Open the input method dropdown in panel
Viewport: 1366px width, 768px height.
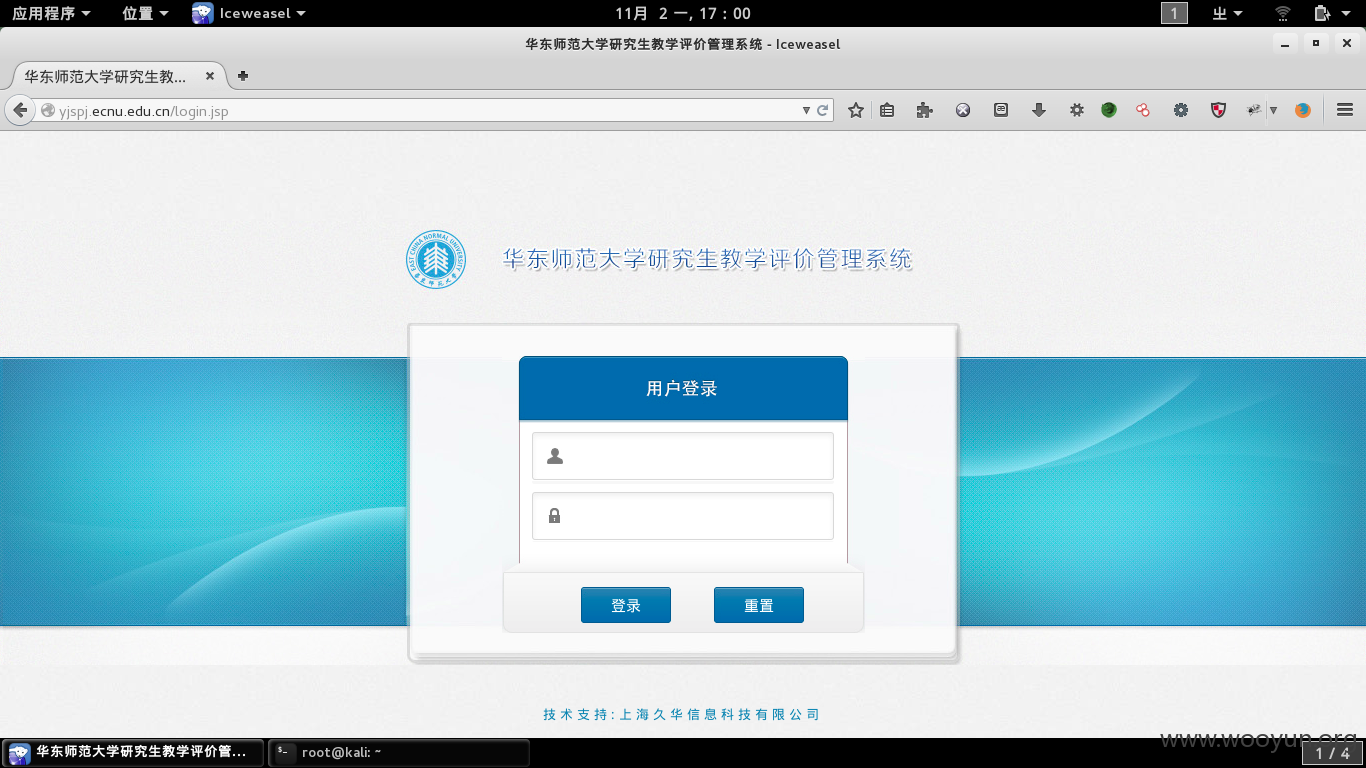coord(1228,13)
